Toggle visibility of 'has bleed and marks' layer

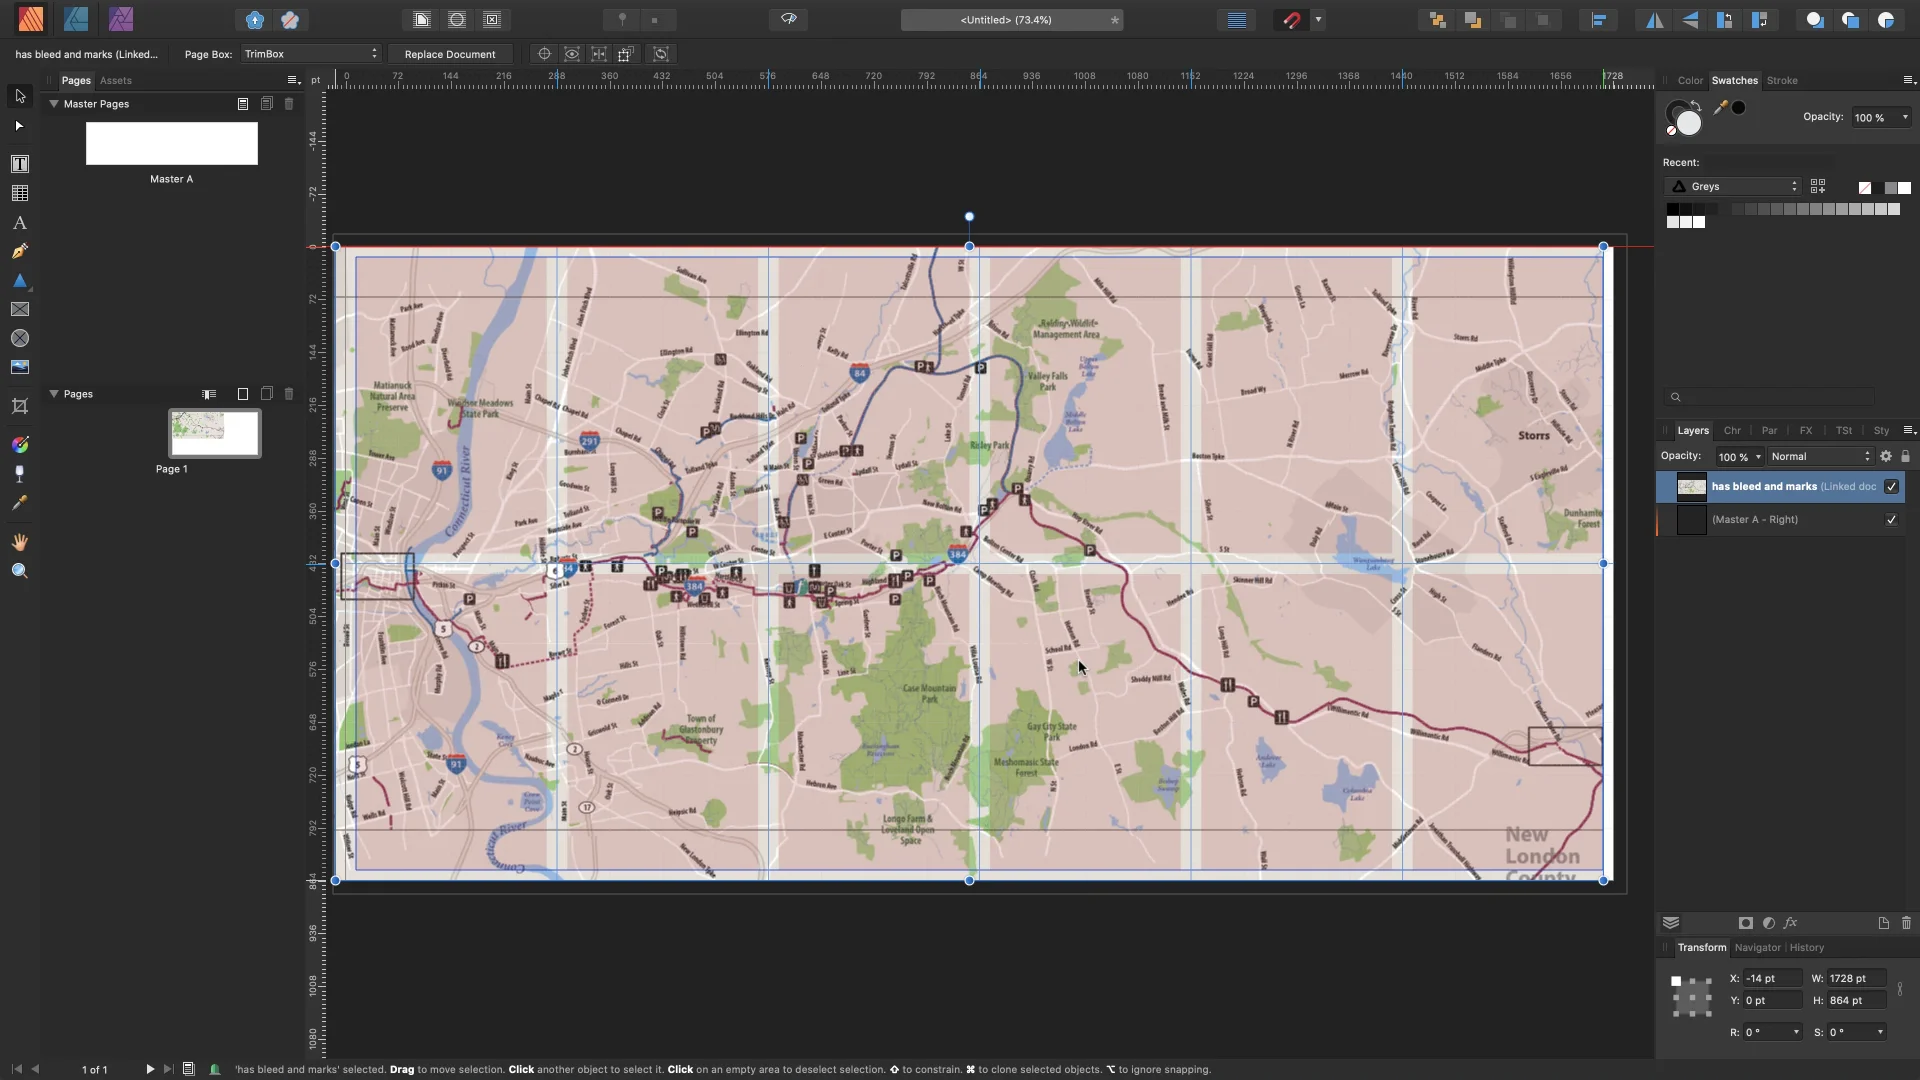tap(1891, 487)
